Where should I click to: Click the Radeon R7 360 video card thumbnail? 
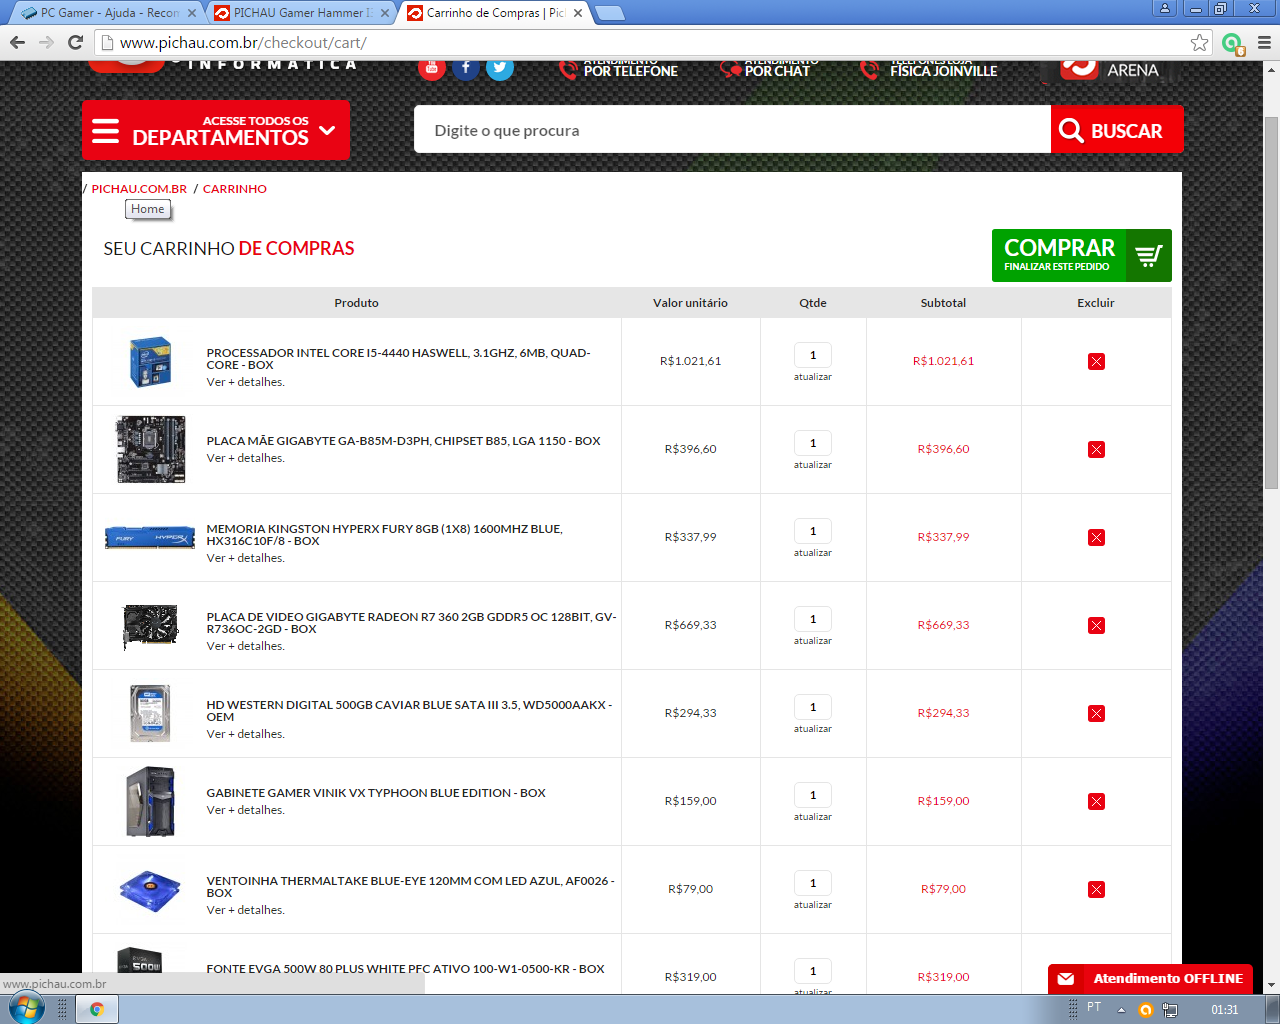151,626
